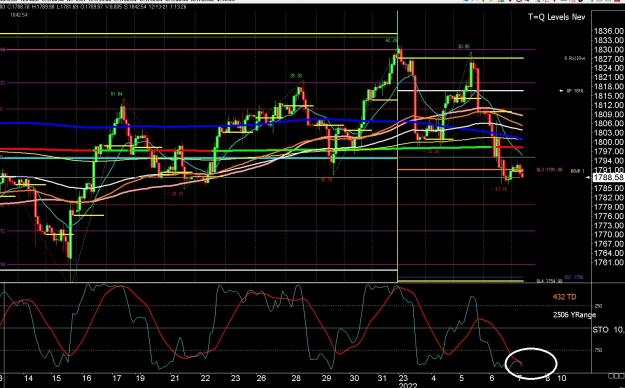Click the 1761.00 price axis label
This screenshot has height=388, width=625.
[609, 262]
